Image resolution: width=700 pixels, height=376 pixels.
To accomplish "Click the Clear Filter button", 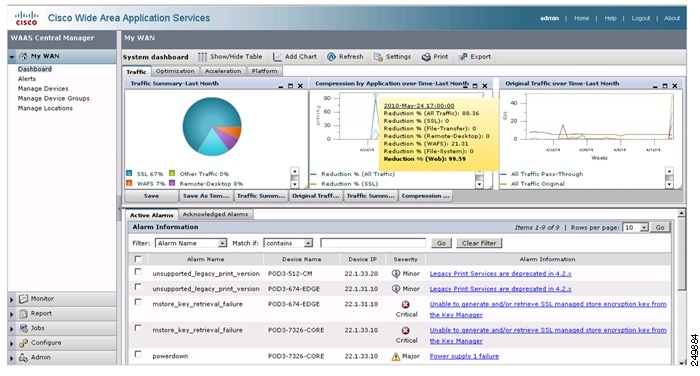I will (479, 243).
